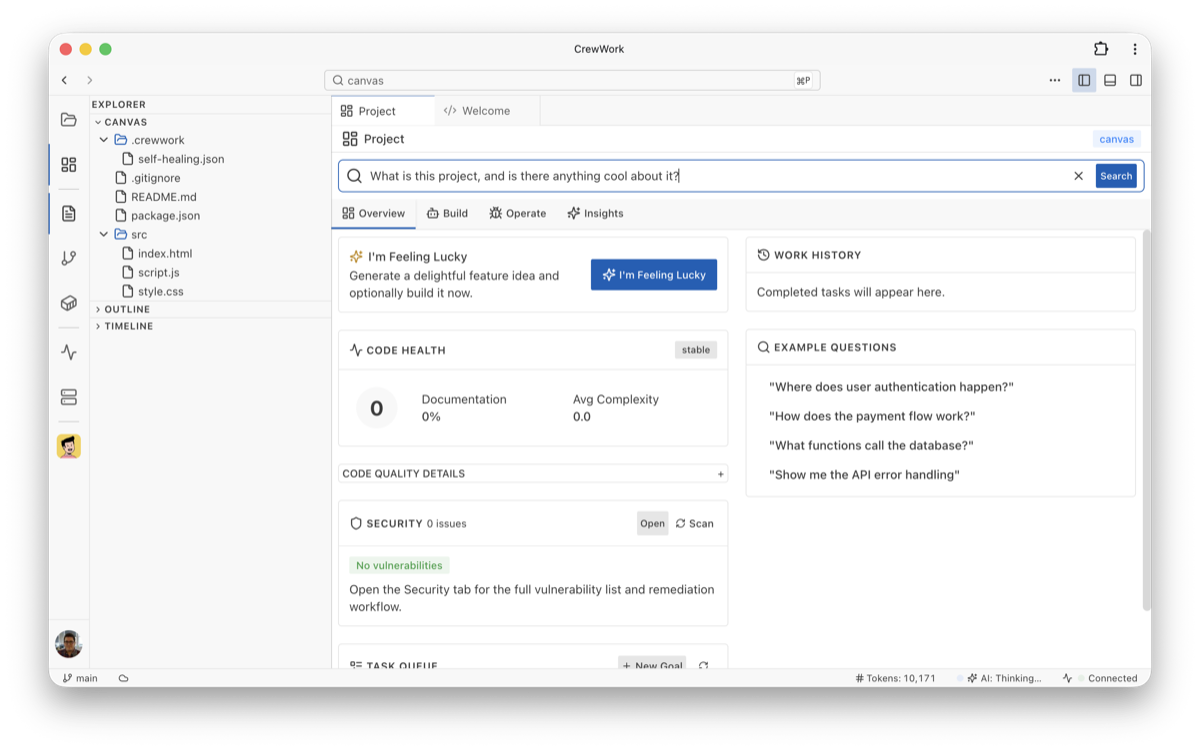Toggle the primary side bar visibility
This screenshot has width=1200, height=751.
click(x=1084, y=80)
